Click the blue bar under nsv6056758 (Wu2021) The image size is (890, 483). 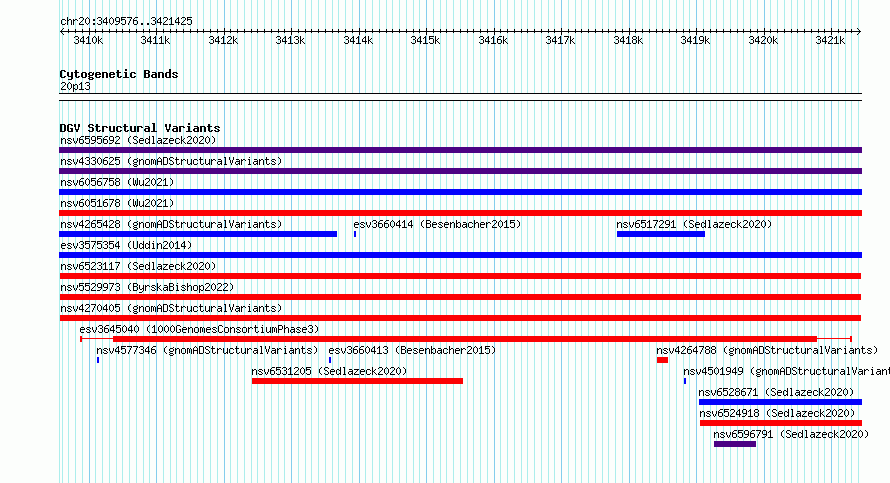click(x=460, y=192)
